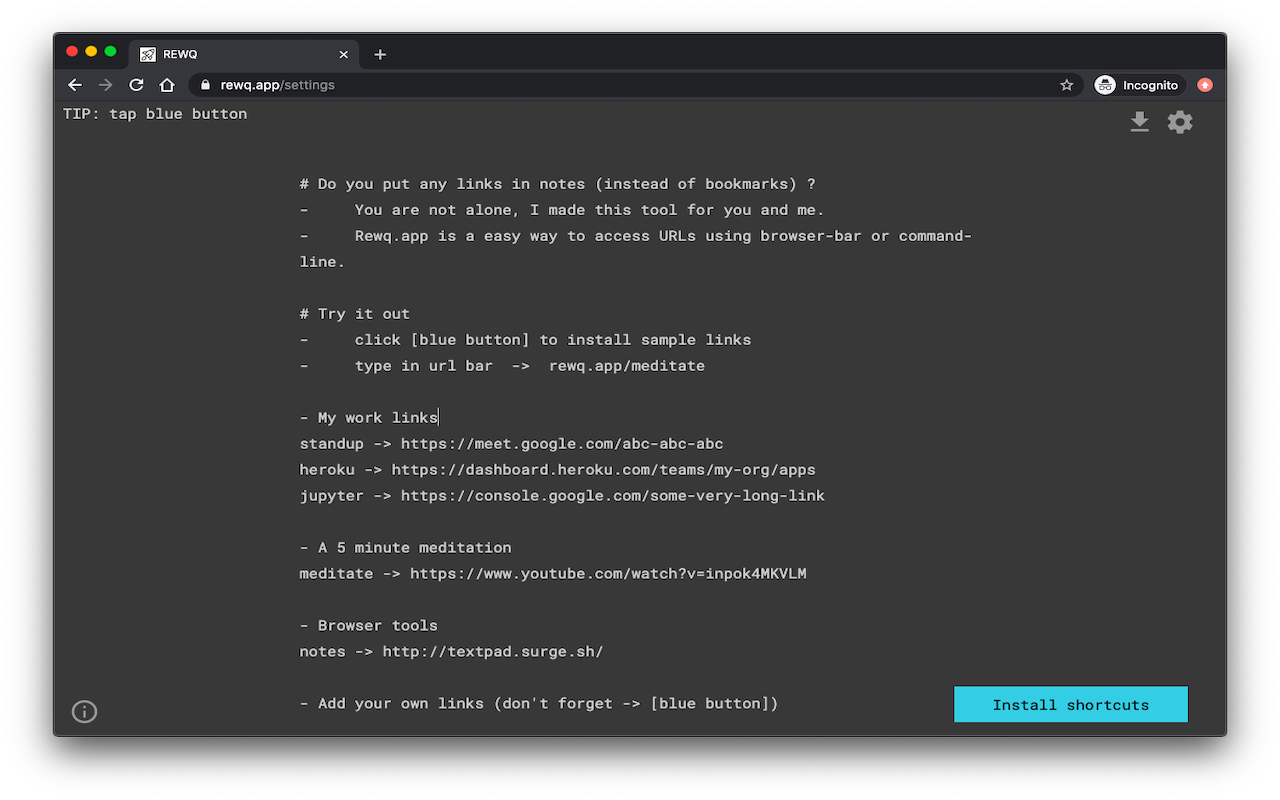Click the download icon at top right

click(1139, 122)
